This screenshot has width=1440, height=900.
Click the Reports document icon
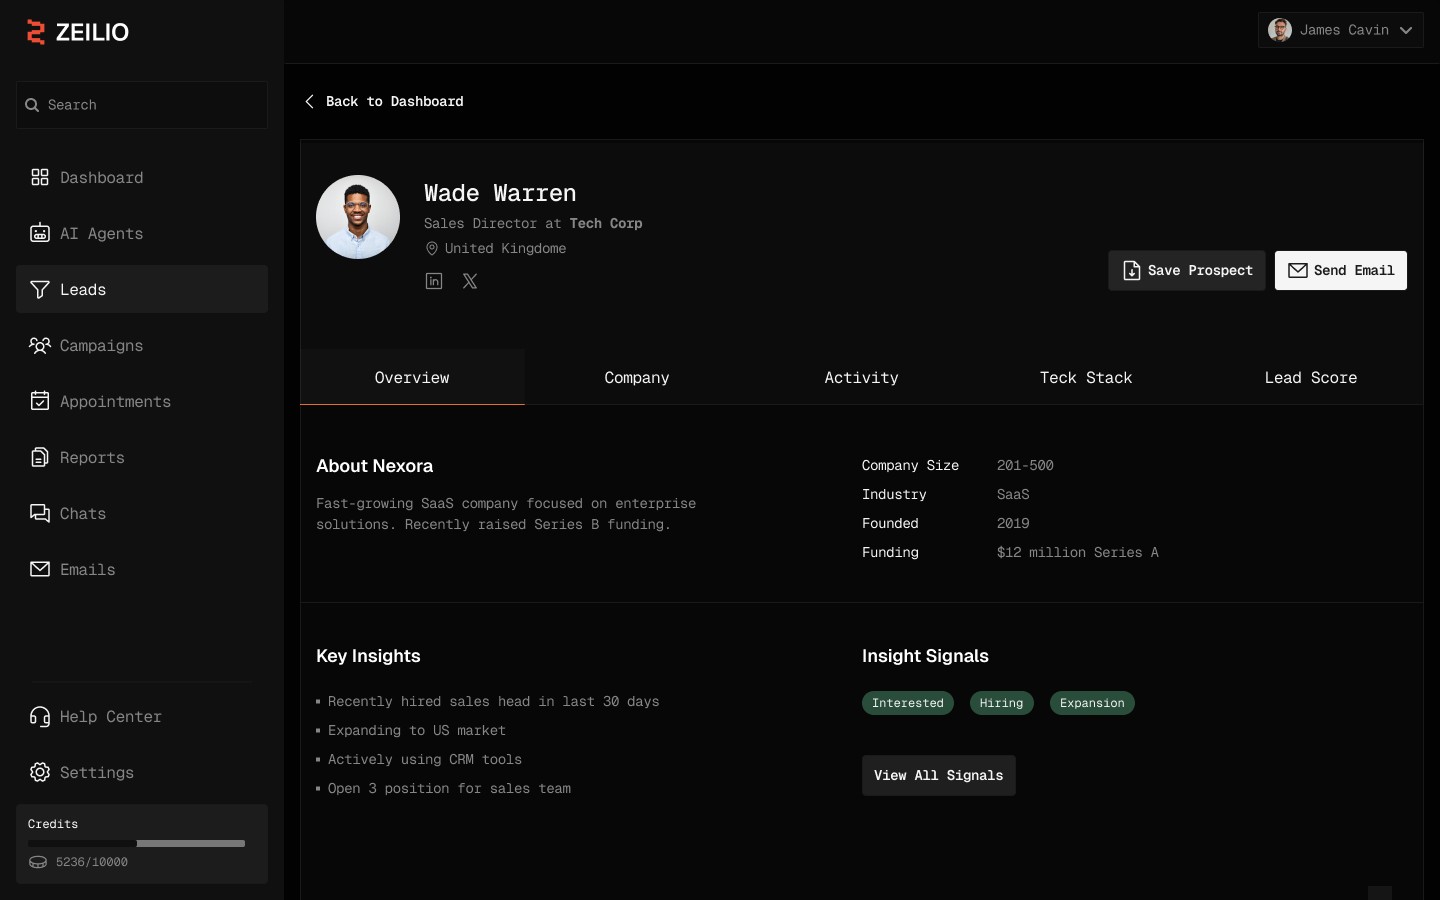tap(40, 457)
